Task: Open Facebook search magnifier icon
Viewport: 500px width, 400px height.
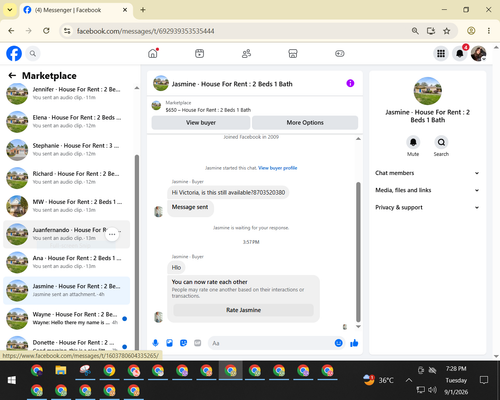Action: pos(33,53)
